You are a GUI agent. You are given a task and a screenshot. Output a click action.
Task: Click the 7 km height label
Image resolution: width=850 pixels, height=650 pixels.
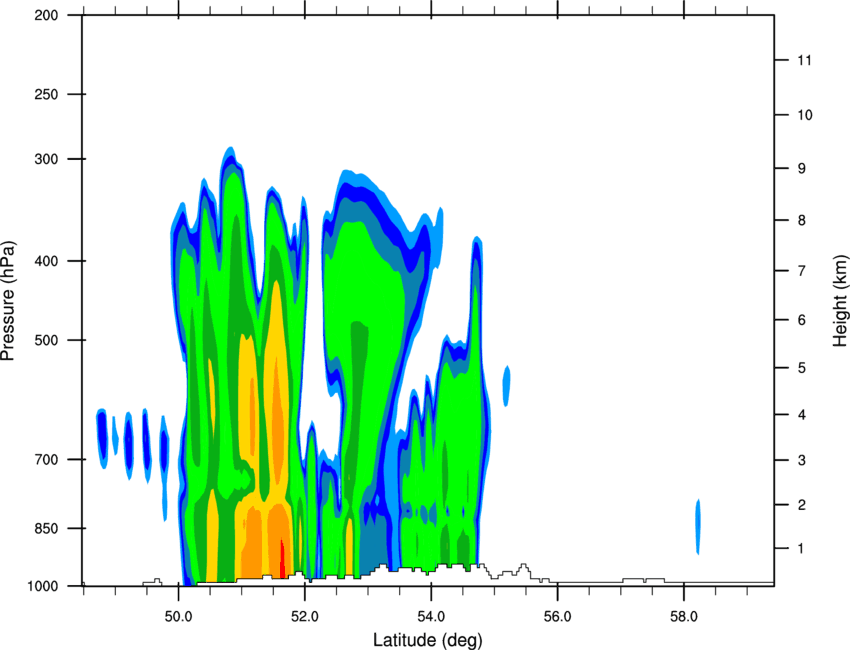[x=802, y=271]
